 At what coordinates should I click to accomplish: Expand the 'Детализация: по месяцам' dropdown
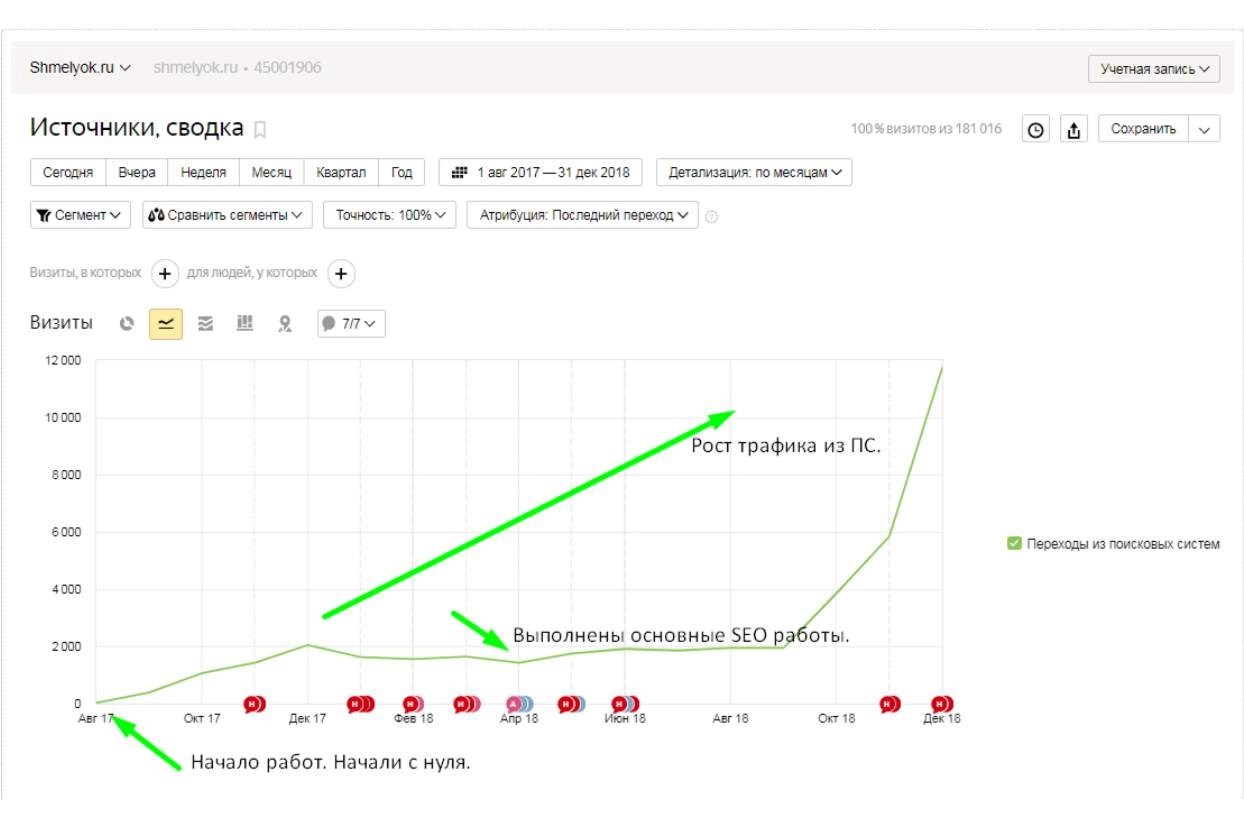point(754,172)
